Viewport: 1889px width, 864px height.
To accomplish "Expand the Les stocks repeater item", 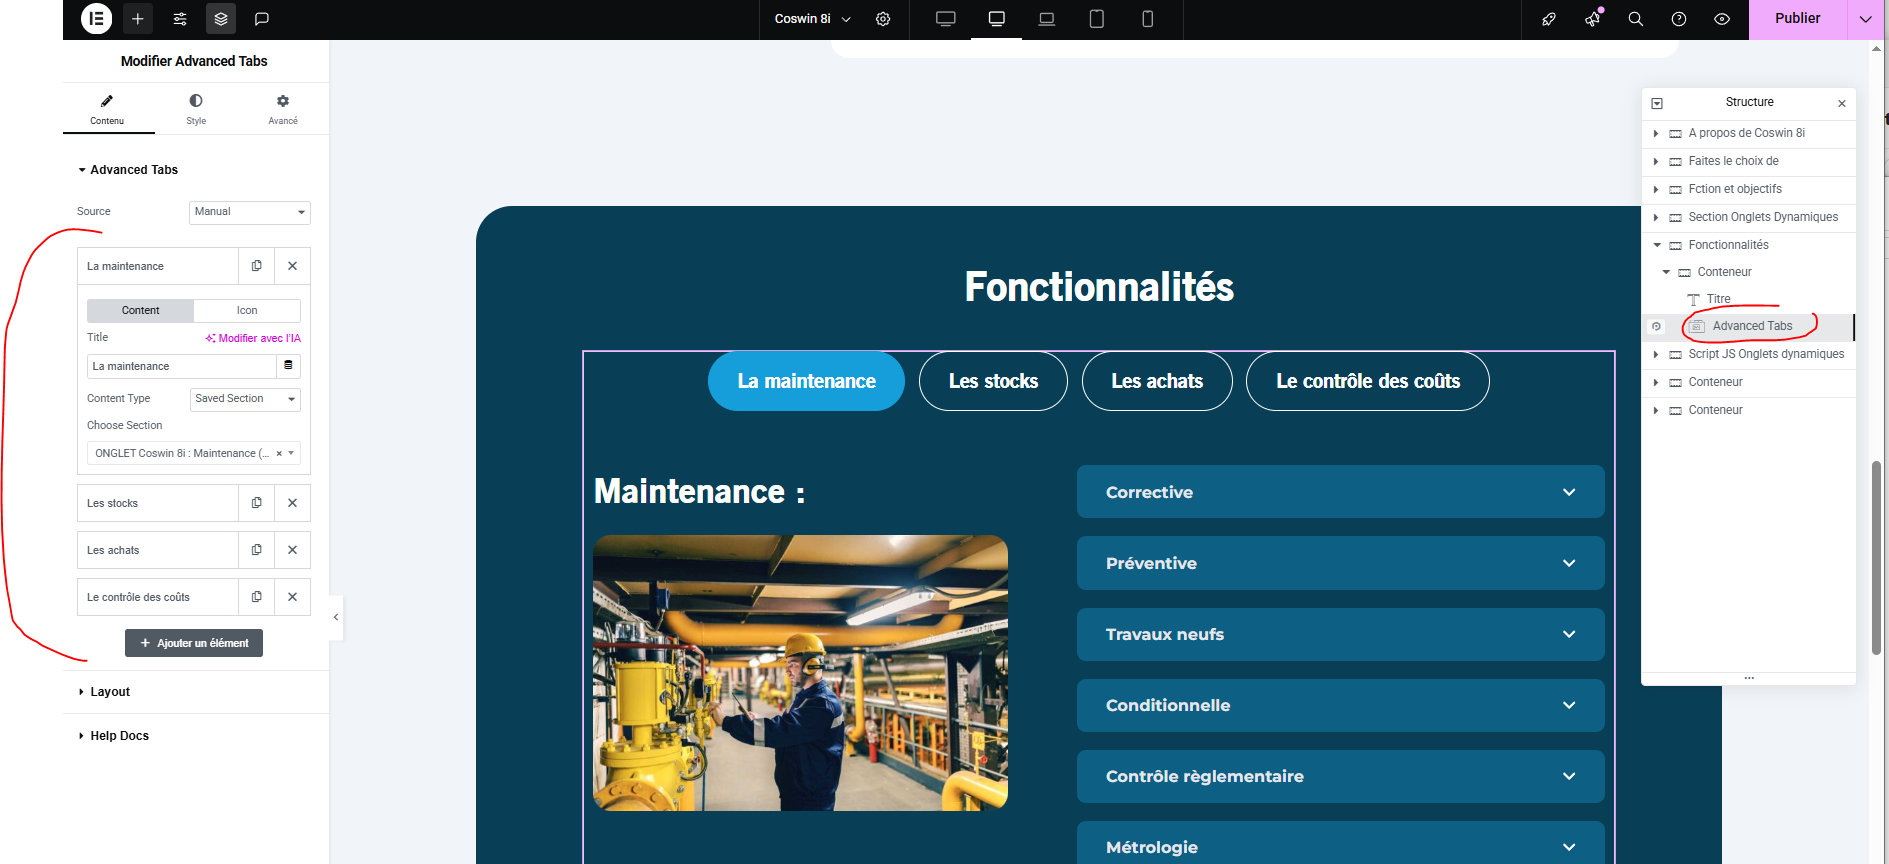I will (x=158, y=503).
